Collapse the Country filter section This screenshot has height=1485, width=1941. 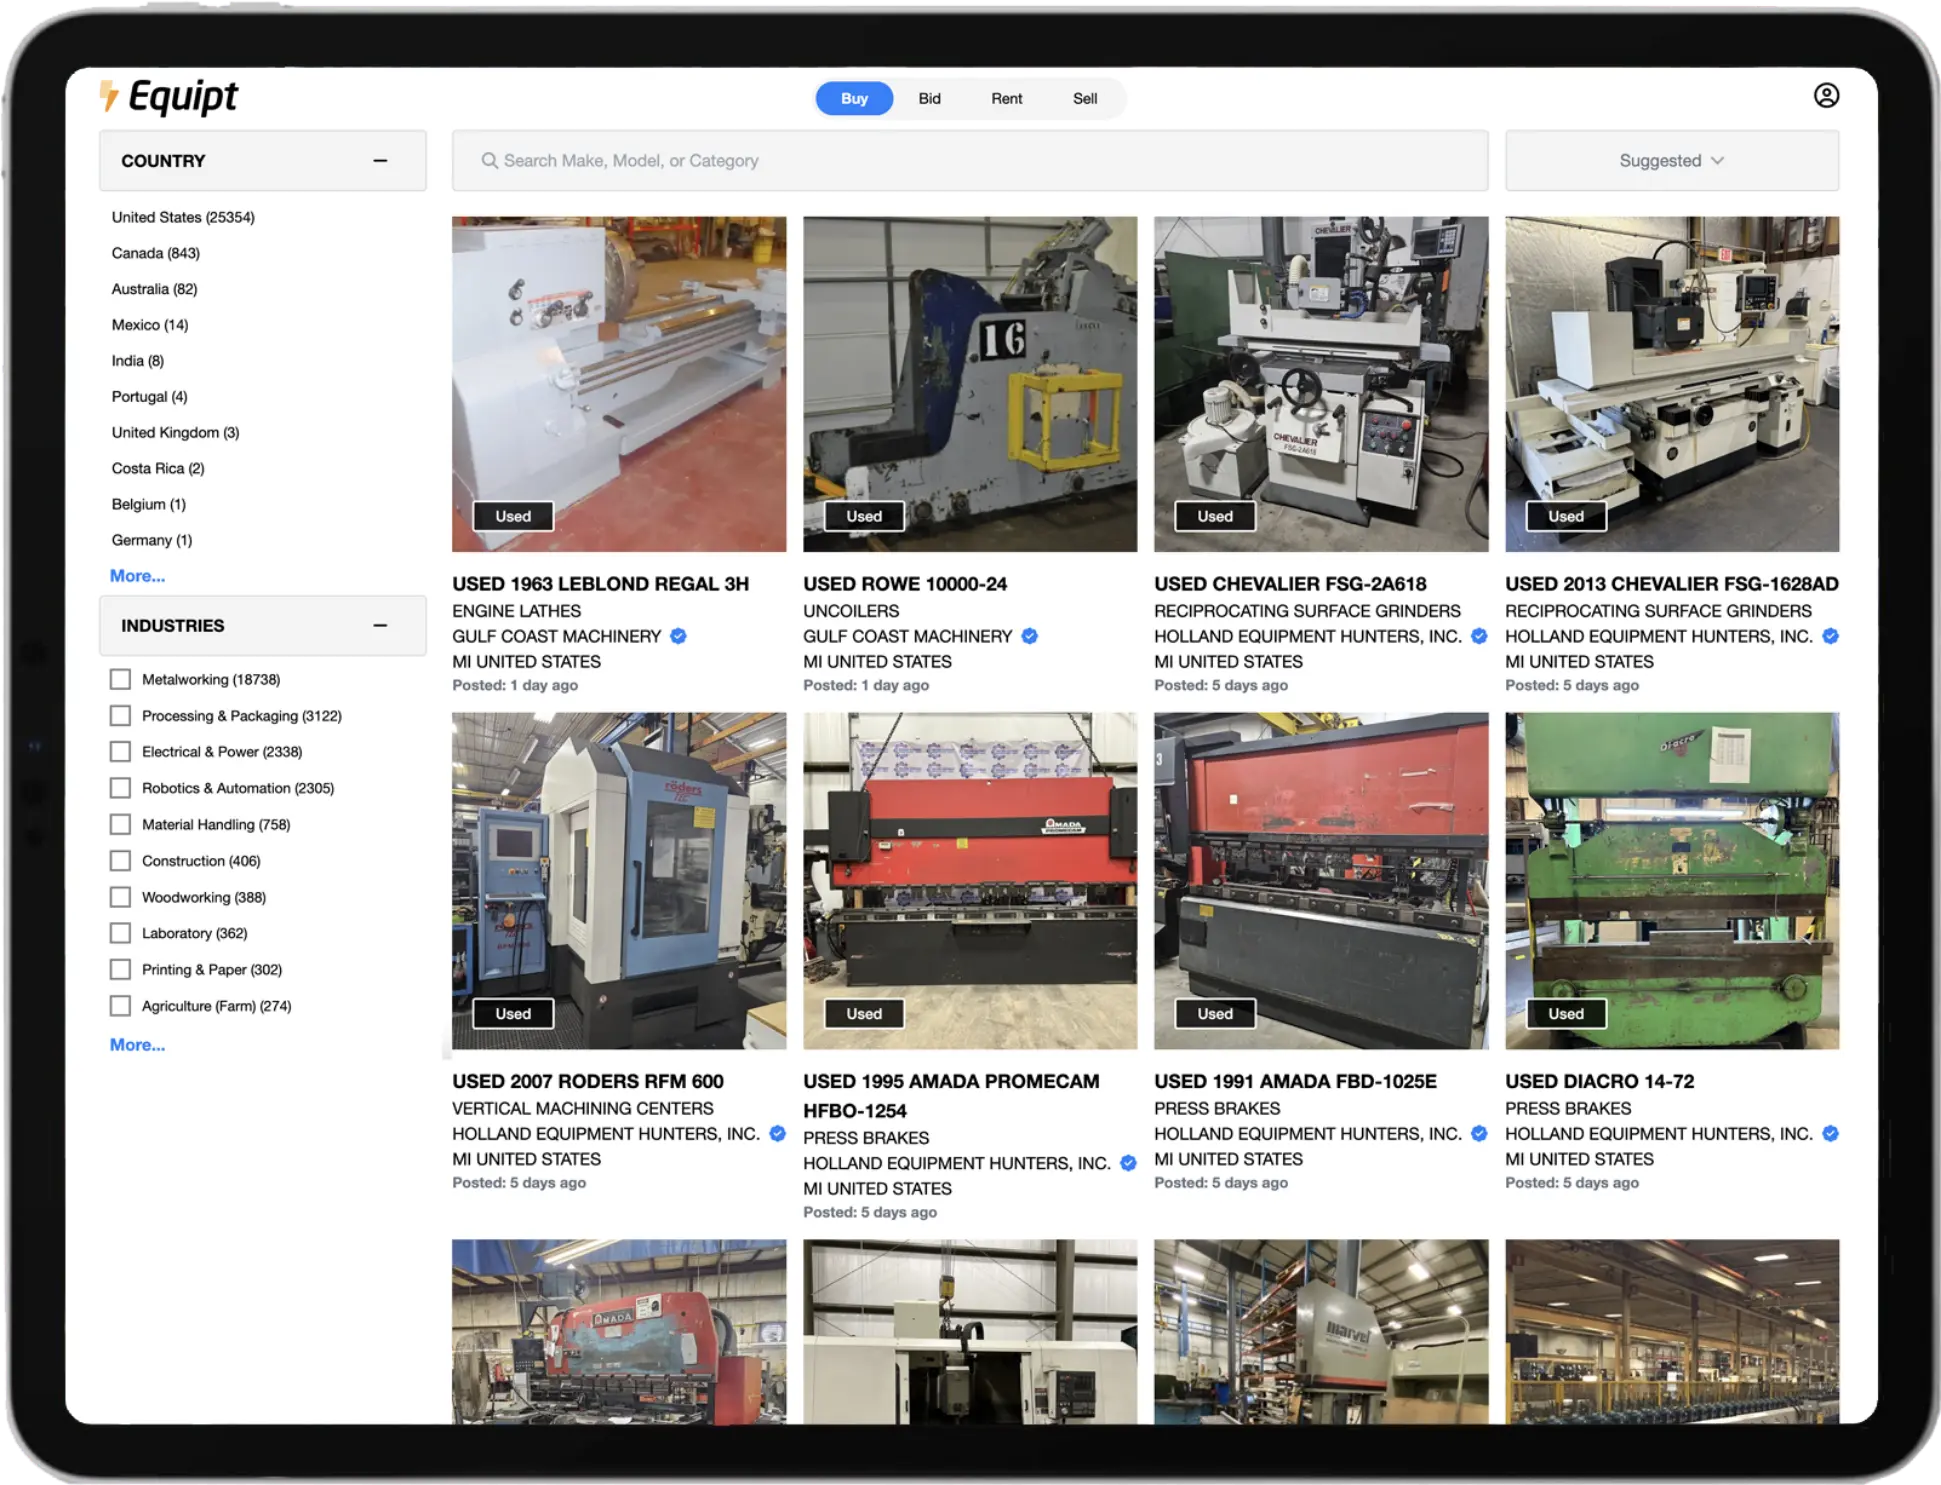[380, 161]
